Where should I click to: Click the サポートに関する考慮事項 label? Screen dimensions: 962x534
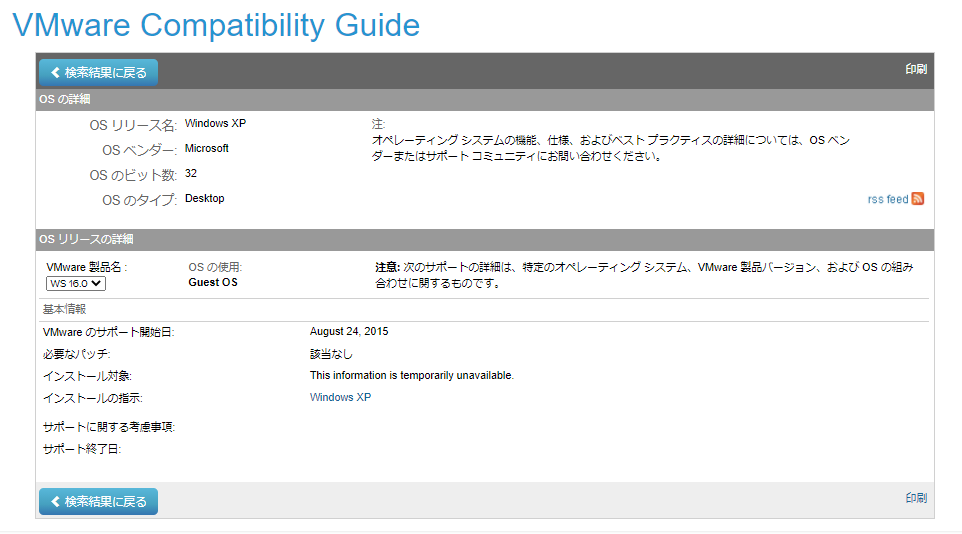(109, 427)
